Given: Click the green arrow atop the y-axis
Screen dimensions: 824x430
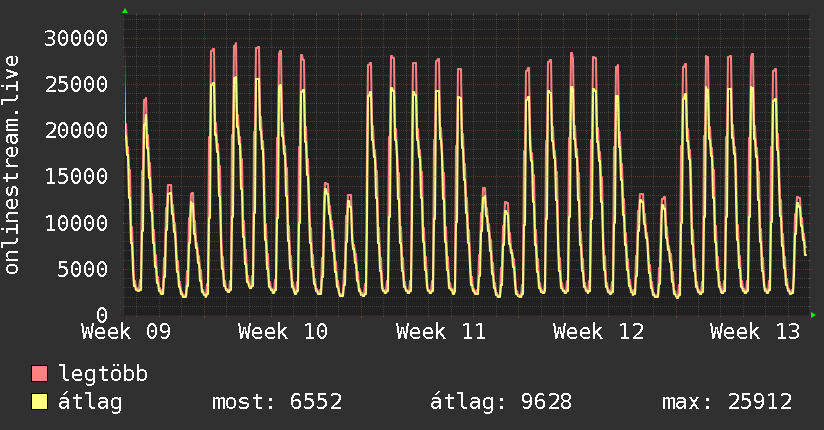Looking at the screenshot, I should click(125, 11).
